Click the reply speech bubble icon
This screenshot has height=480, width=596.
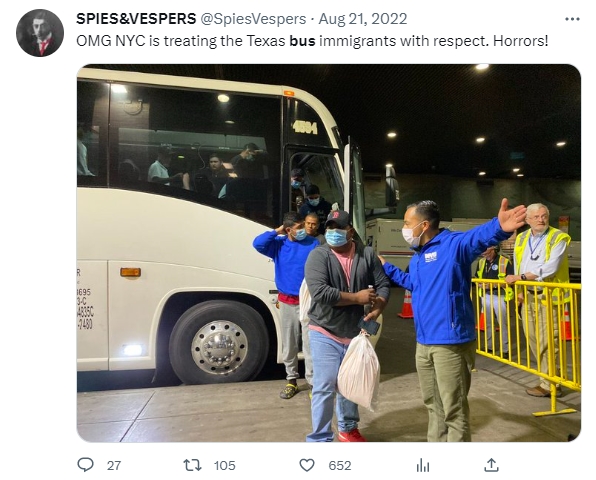point(85,465)
